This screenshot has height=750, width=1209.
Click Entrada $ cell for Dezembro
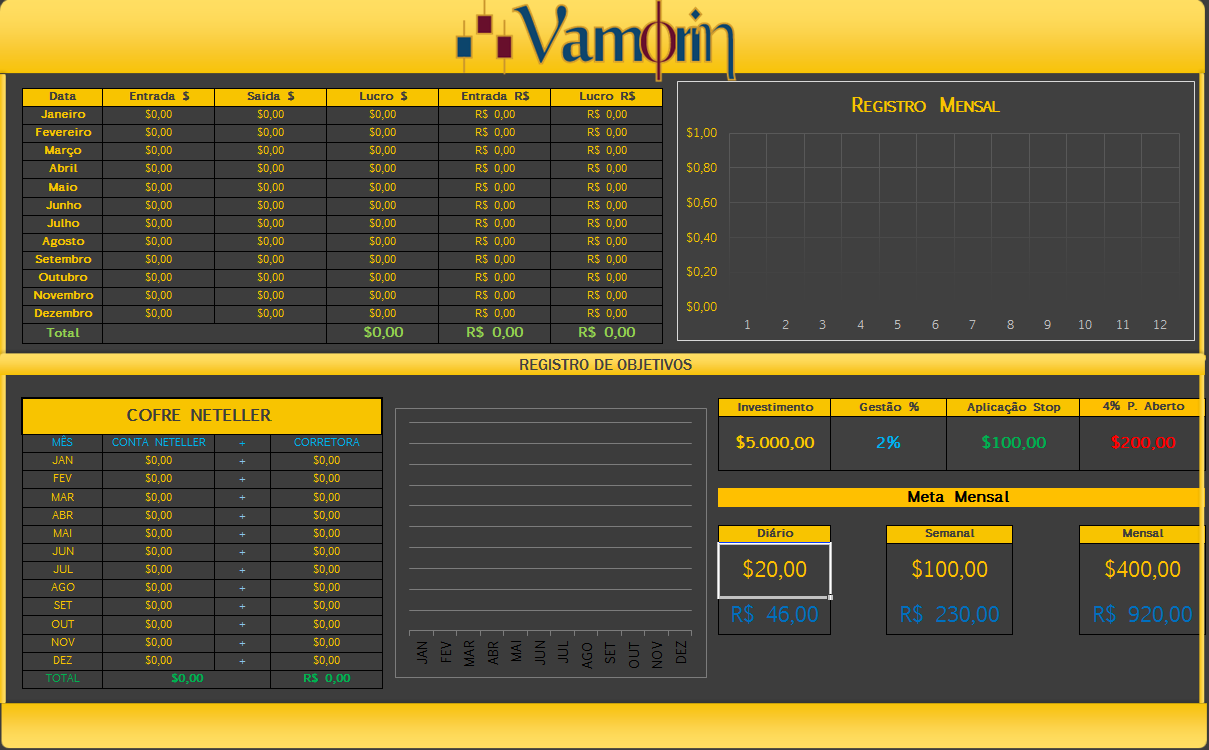tap(159, 313)
